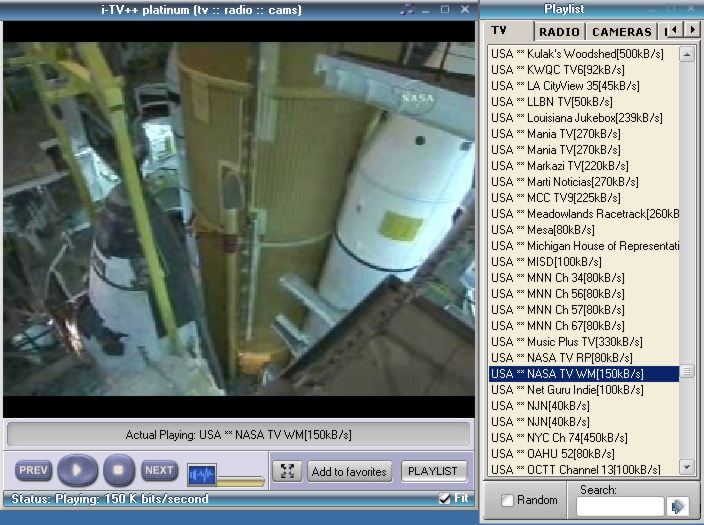The height and width of the screenshot is (525, 704).
Task: Select USA ** Louisiana Jukebox[239kB/s]
Action: [x=584, y=118]
